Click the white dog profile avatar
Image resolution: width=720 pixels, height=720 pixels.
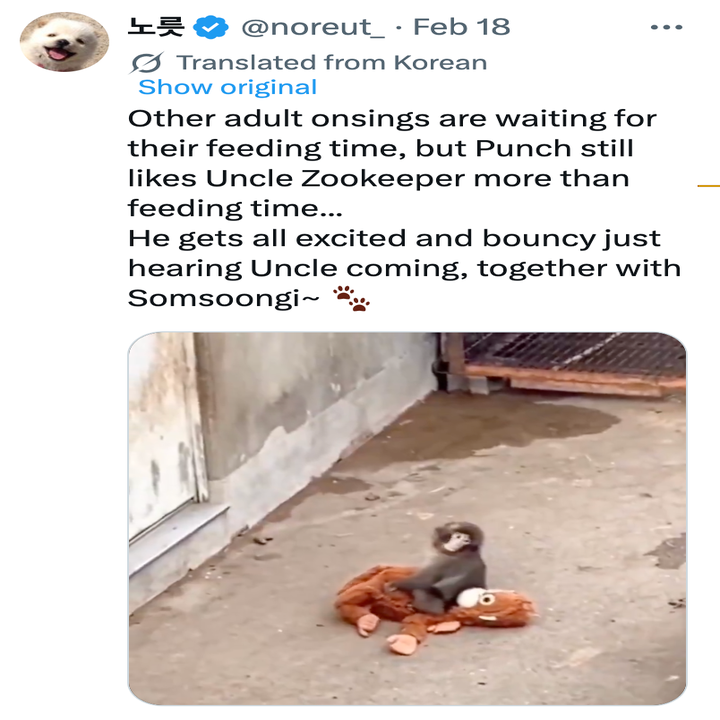(x=63, y=41)
